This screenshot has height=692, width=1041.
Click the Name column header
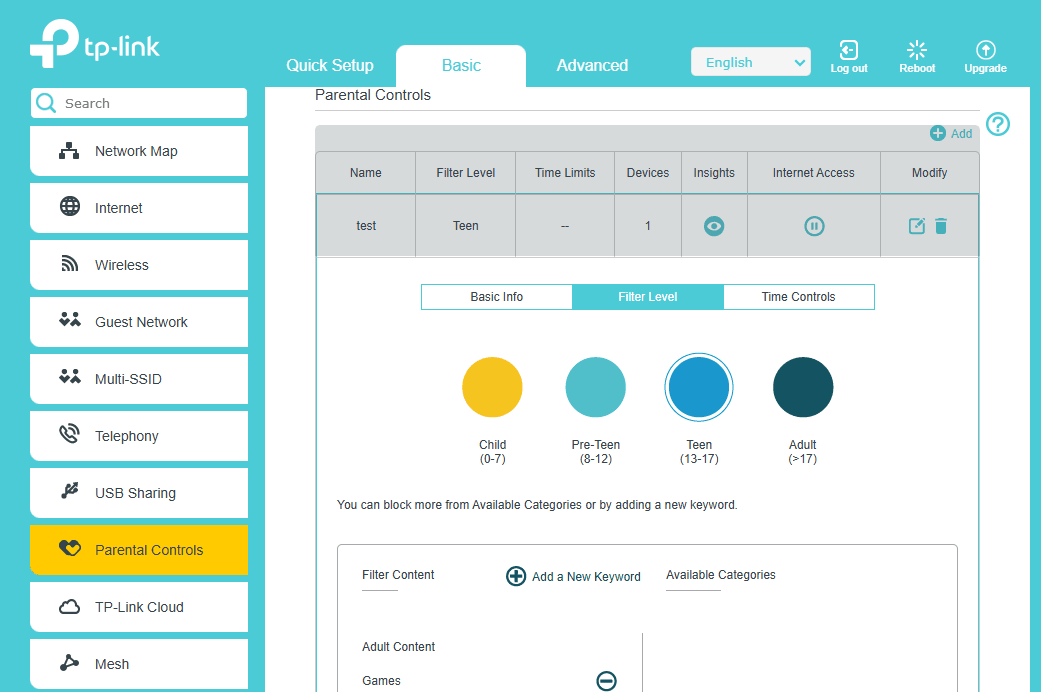366,173
